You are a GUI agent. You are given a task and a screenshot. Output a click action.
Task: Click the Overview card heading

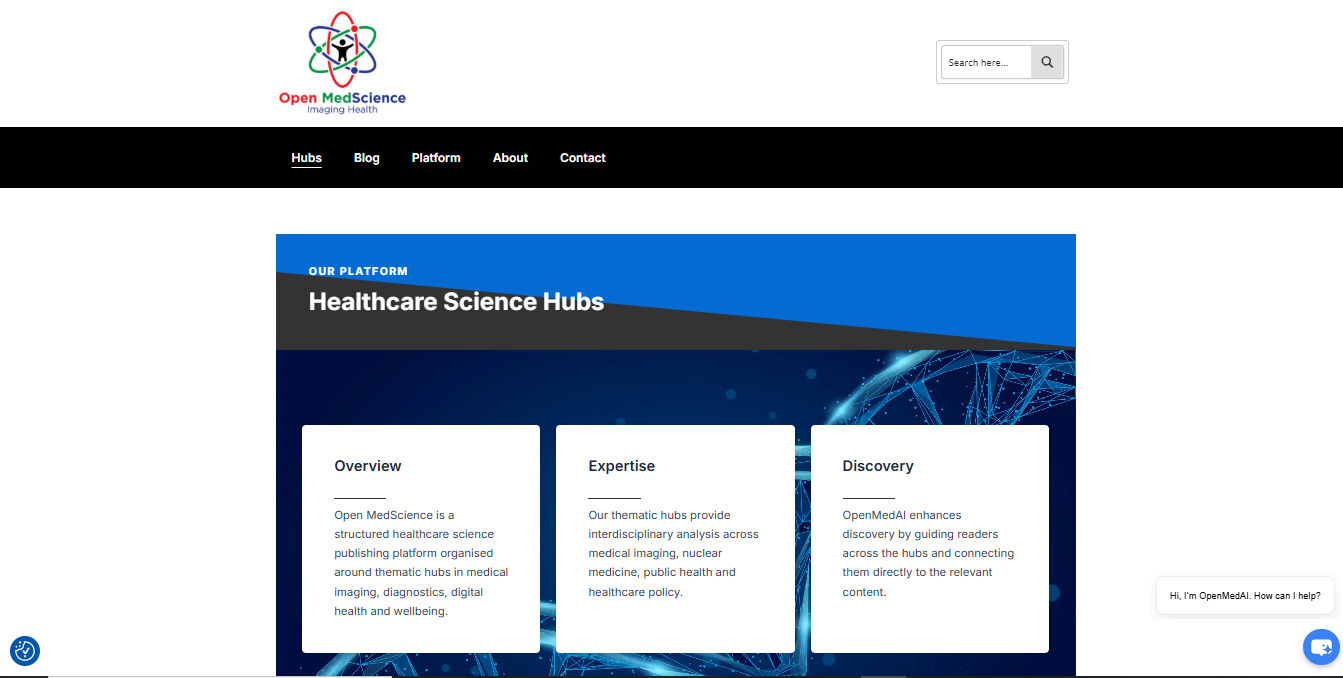click(368, 466)
